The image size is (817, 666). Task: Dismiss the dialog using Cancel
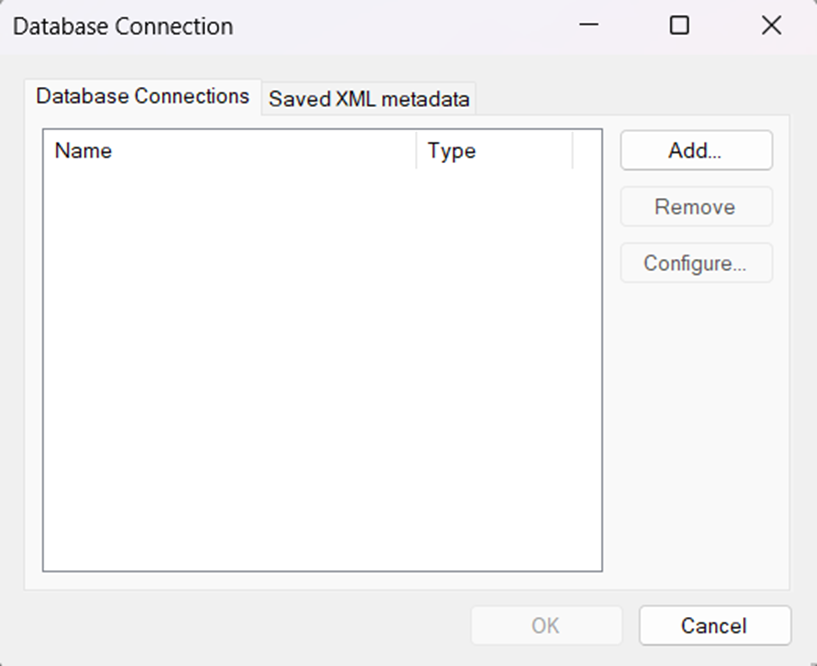[714, 626]
